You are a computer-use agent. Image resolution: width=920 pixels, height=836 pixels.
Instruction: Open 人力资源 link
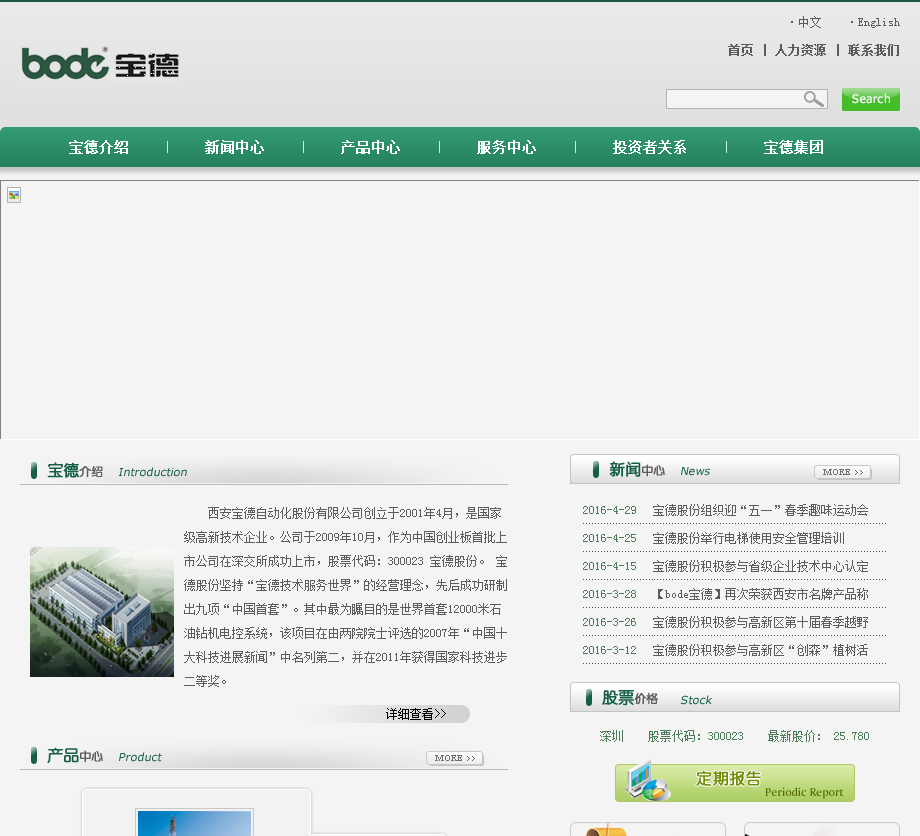coord(800,50)
